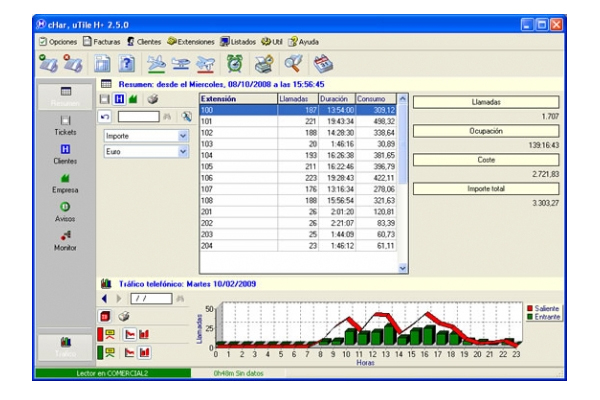Toggle the blue H view button above the filters
600x400 pixels.
121,100
